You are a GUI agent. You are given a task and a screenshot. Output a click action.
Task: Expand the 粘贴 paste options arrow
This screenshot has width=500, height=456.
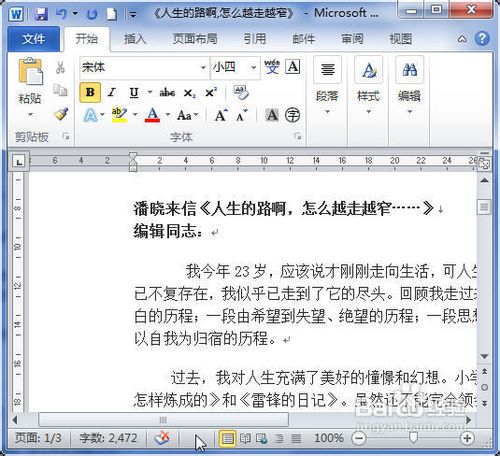tap(30, 114)
